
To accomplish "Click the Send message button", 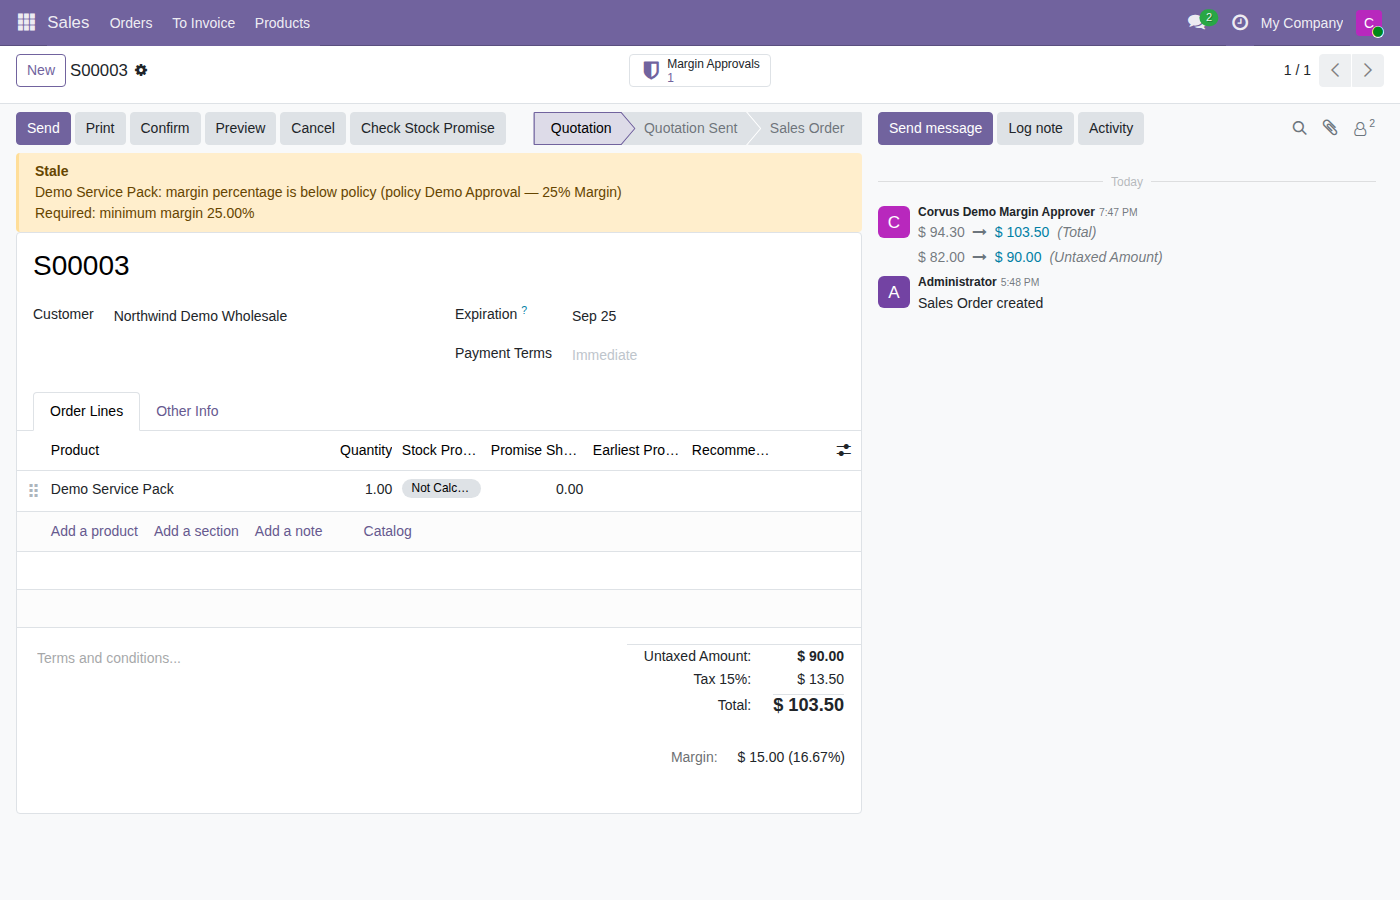I will [x=935, y=128].
